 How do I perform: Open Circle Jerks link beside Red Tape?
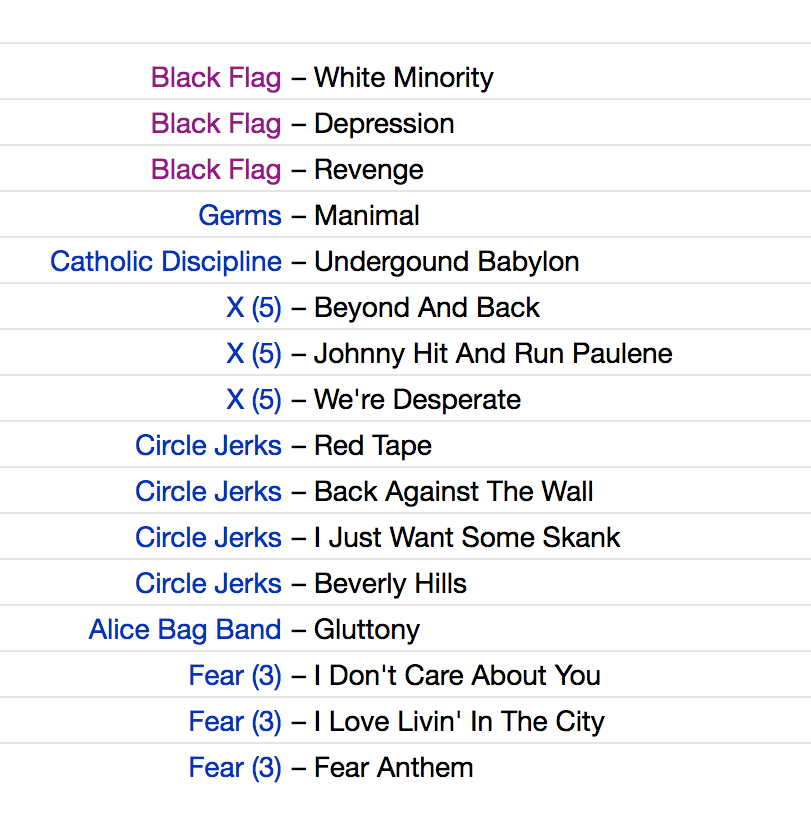pyautogui.click(x=209, y=446)
